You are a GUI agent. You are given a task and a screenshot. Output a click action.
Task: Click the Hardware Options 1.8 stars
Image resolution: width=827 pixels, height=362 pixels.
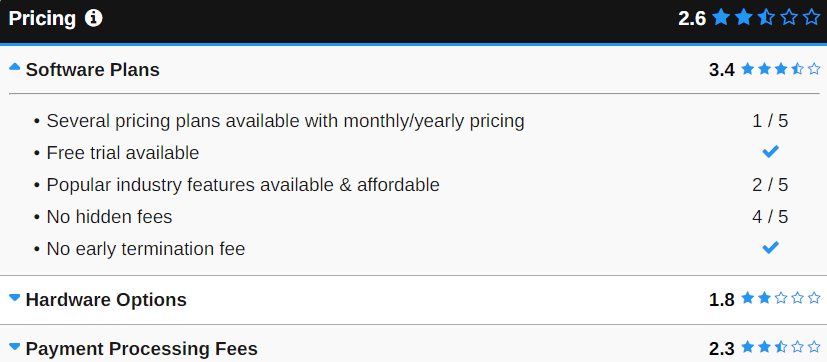(781, 299)
